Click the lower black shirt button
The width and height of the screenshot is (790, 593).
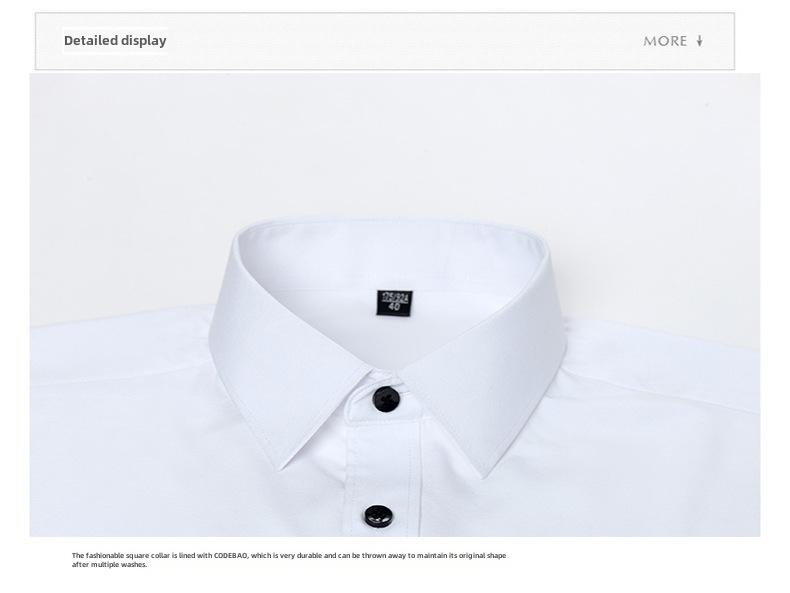point(378,516)
